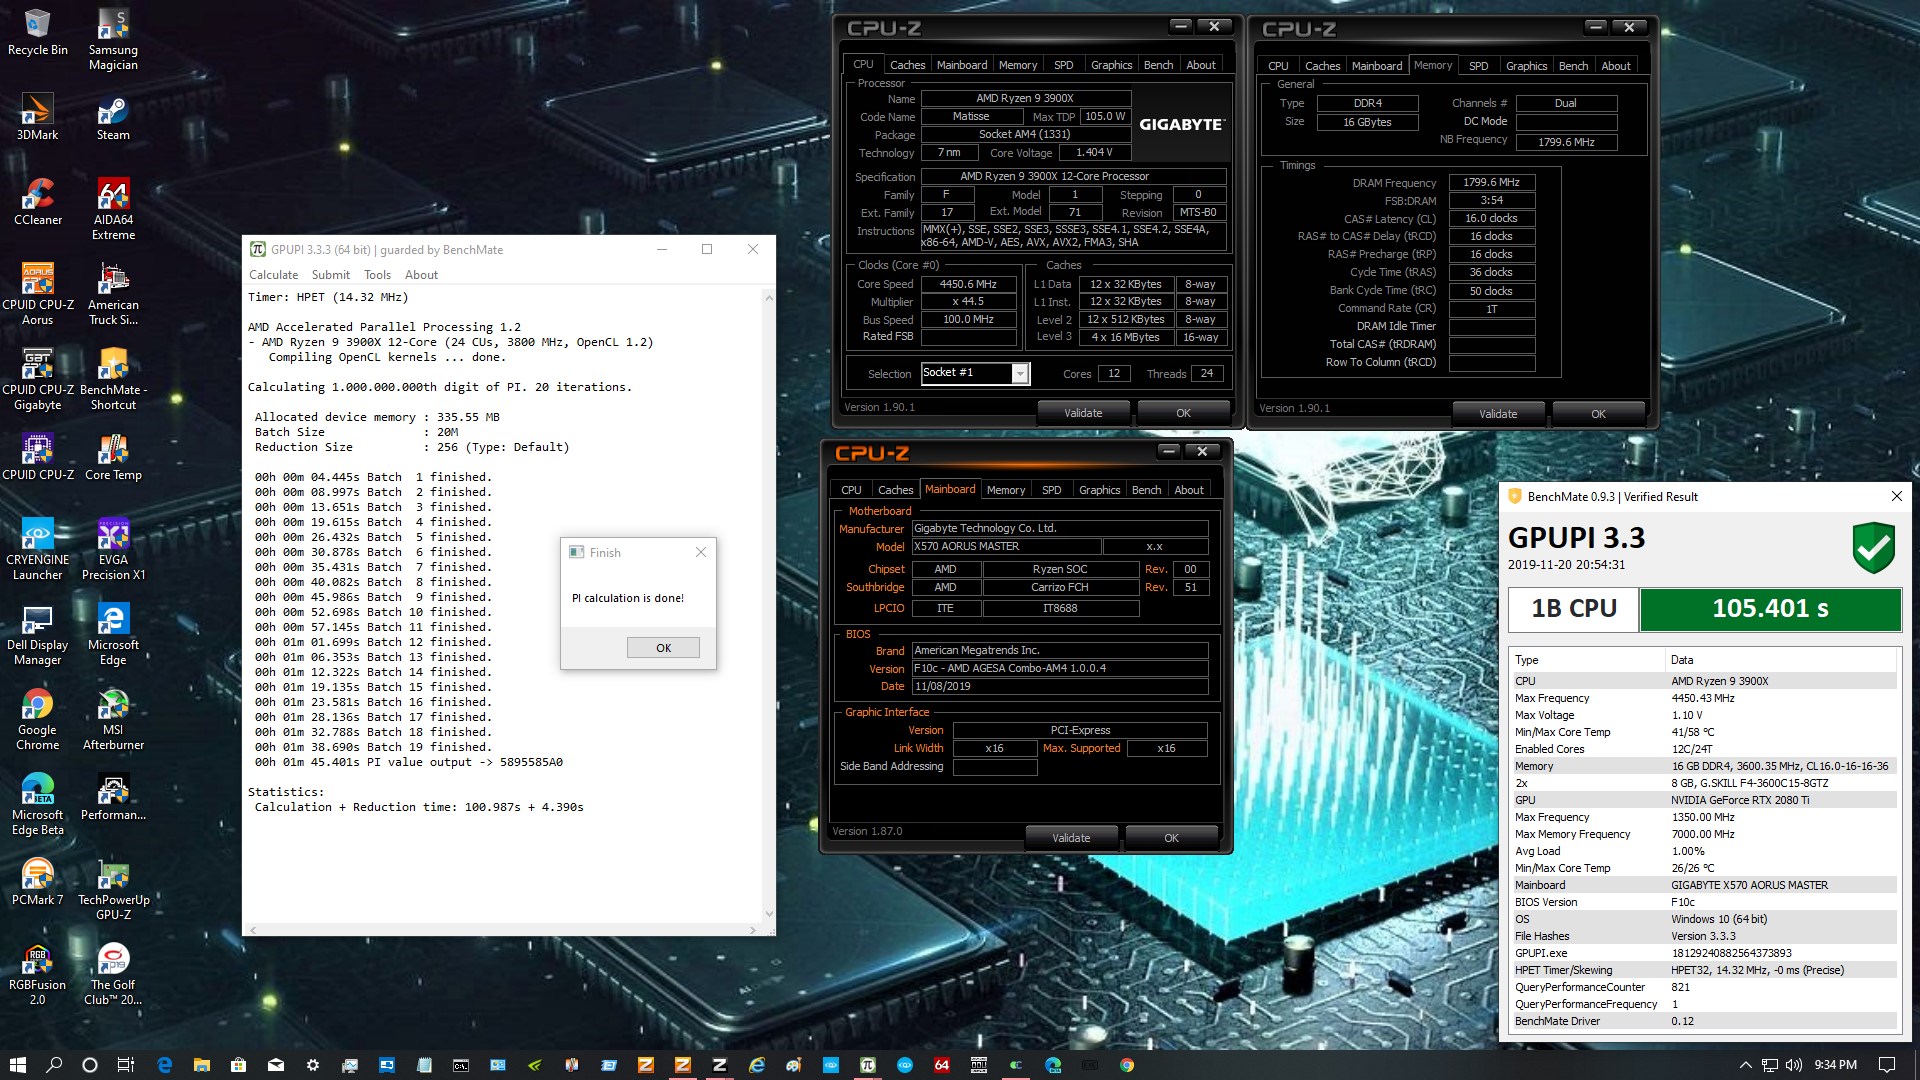Open the Tools menu in GPUPI
This screenshot has height=1080, width=1920.
click(377, 275)
